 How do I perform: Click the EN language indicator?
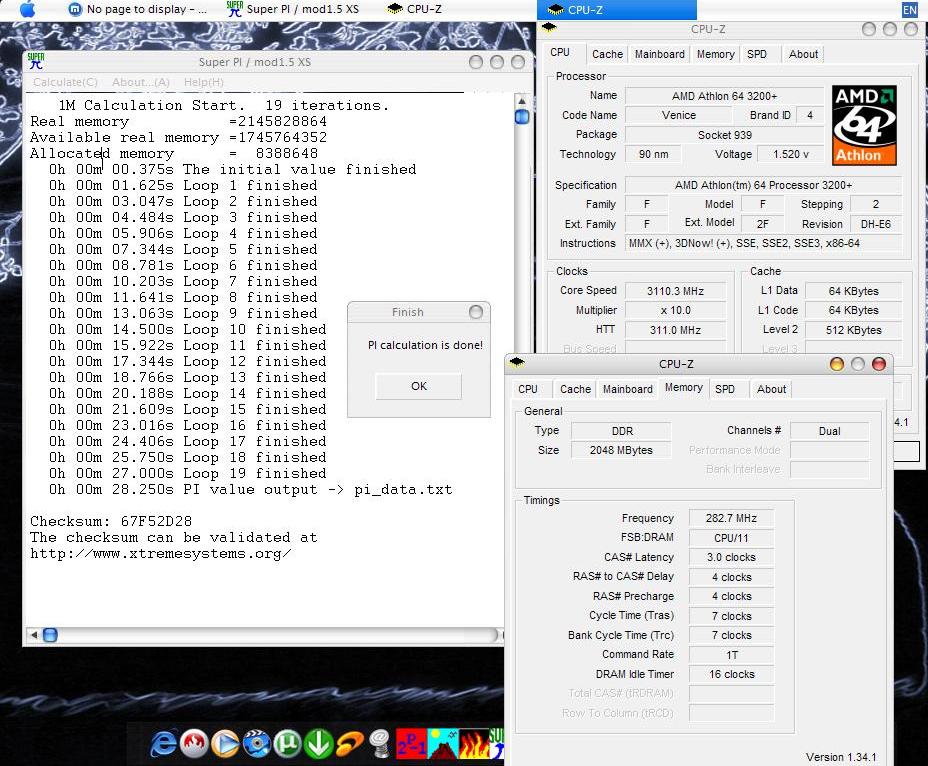click(910, 9)
